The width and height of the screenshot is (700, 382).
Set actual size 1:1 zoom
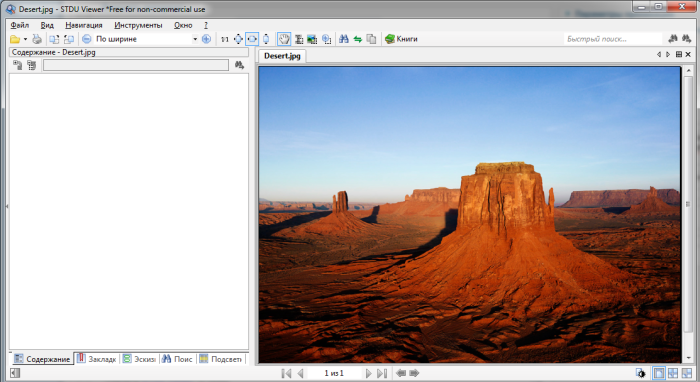coord(225,39)
